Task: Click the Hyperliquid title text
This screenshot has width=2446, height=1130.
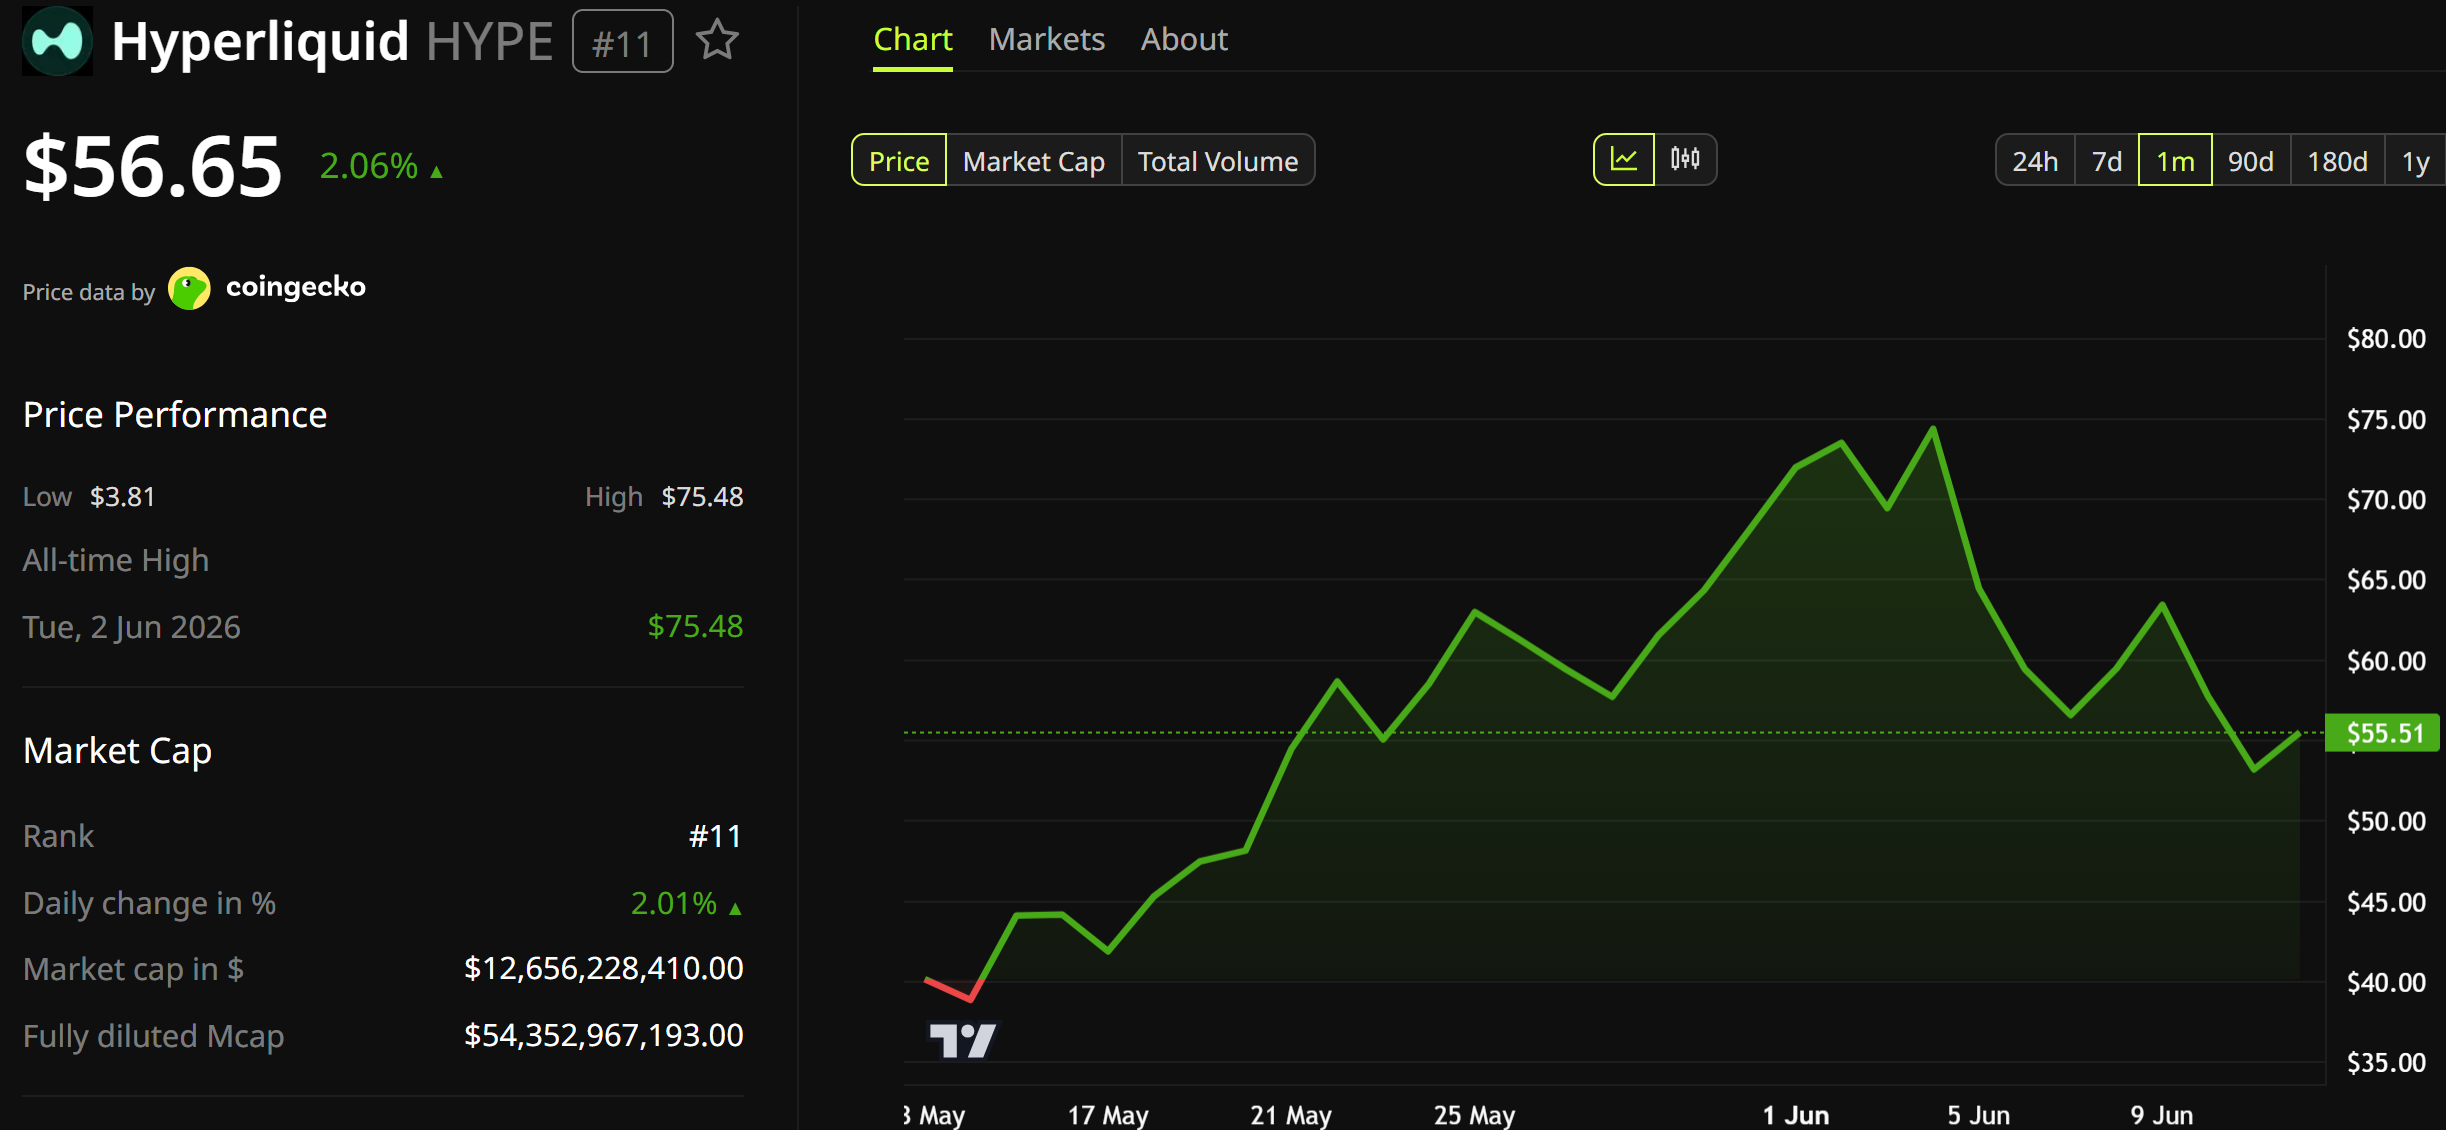Action: [260, 42]
